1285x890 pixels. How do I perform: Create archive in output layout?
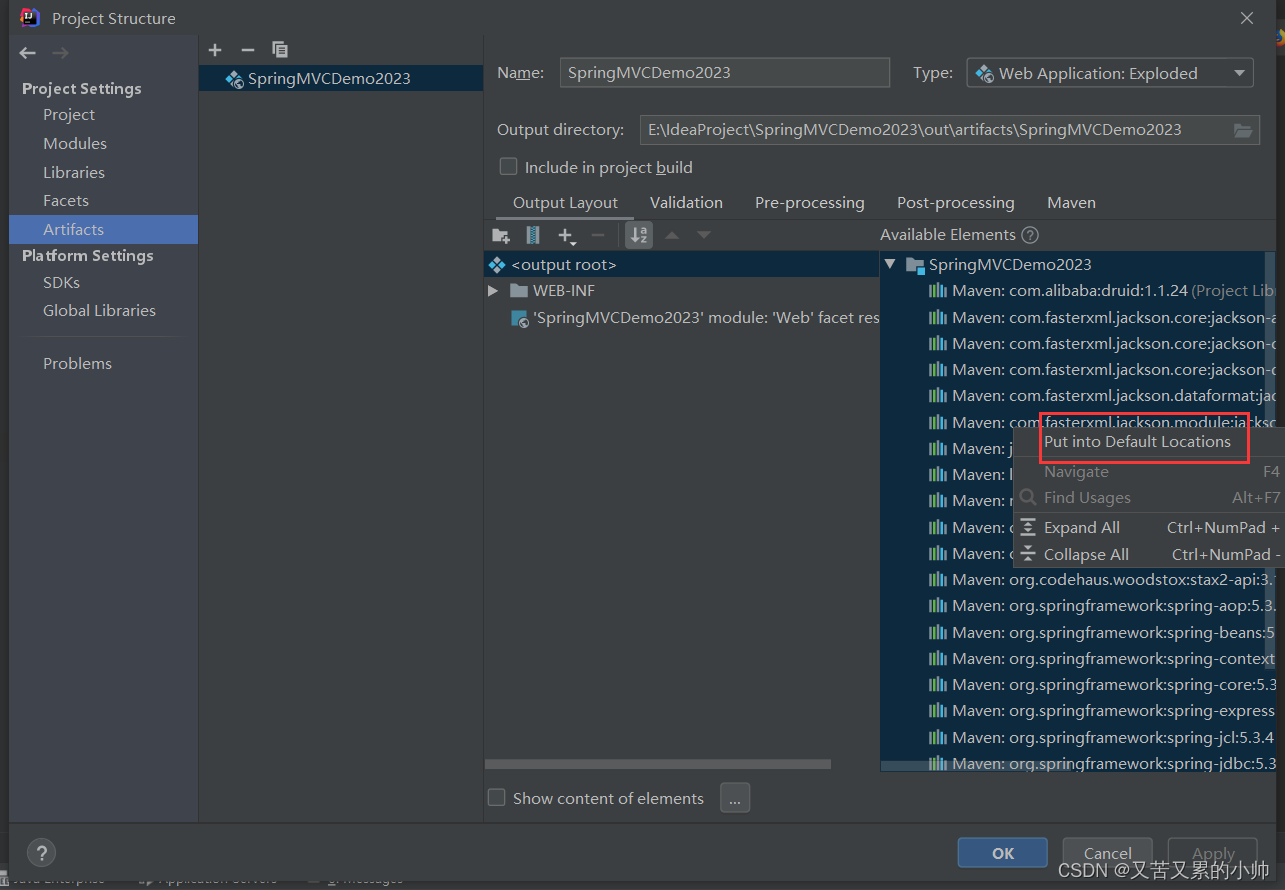(x=533, y=235)
